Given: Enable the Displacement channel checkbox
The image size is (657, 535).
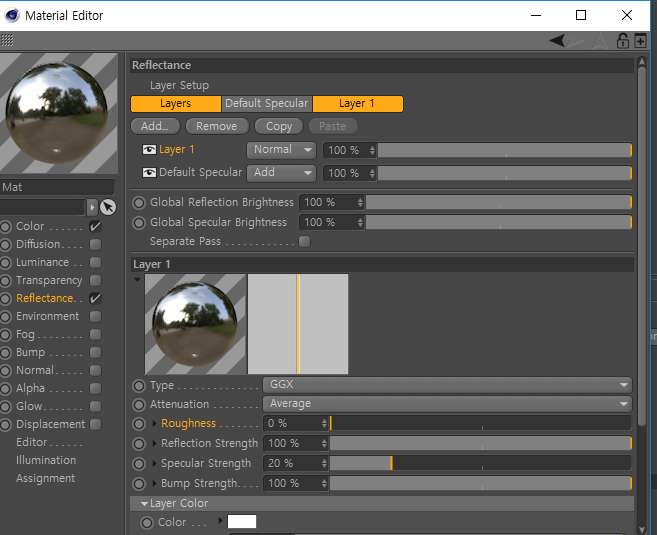Looking at the screenshot, I should [96, 424].
